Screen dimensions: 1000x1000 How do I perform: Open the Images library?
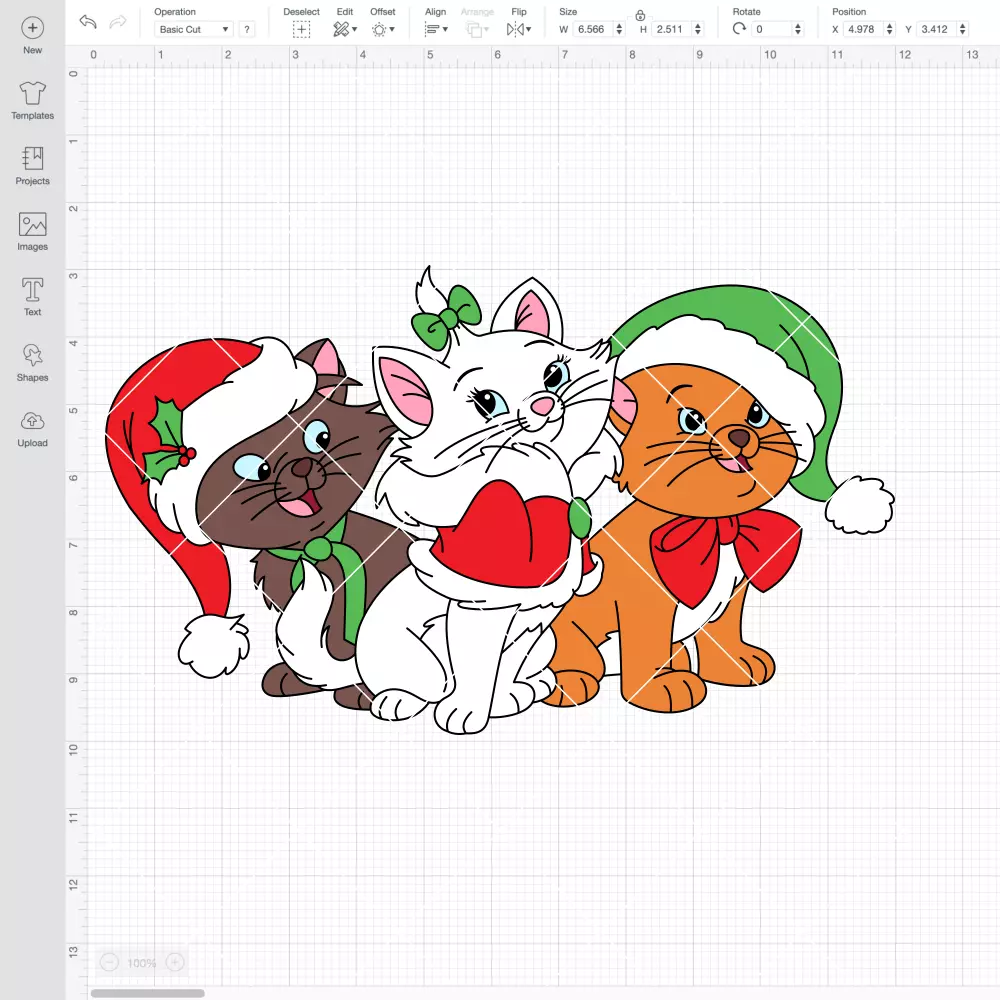coord(33,232)
